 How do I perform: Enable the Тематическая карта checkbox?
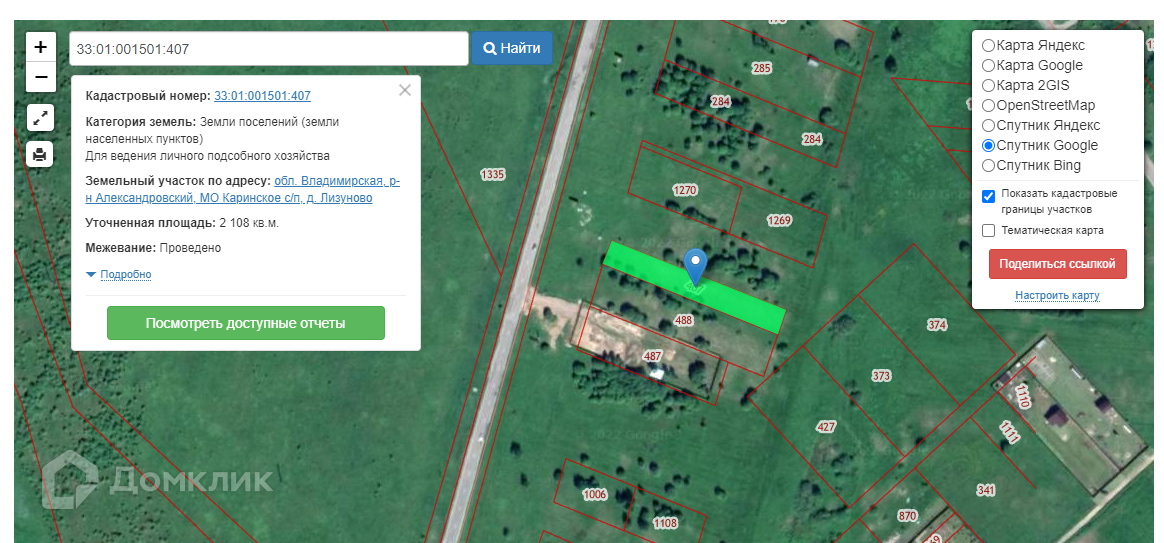tap(988, 230)
